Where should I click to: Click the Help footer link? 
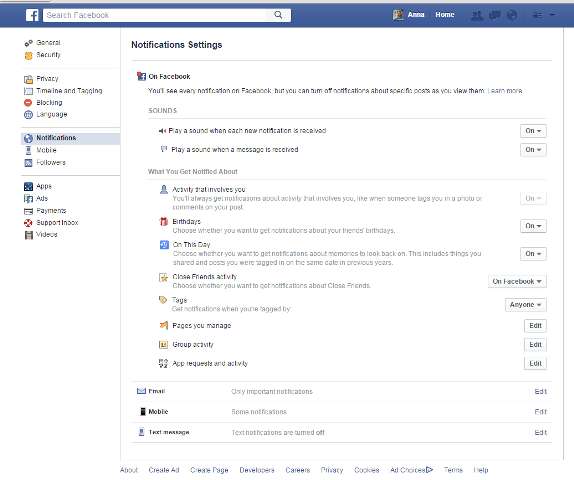click(x=481, y=470)
